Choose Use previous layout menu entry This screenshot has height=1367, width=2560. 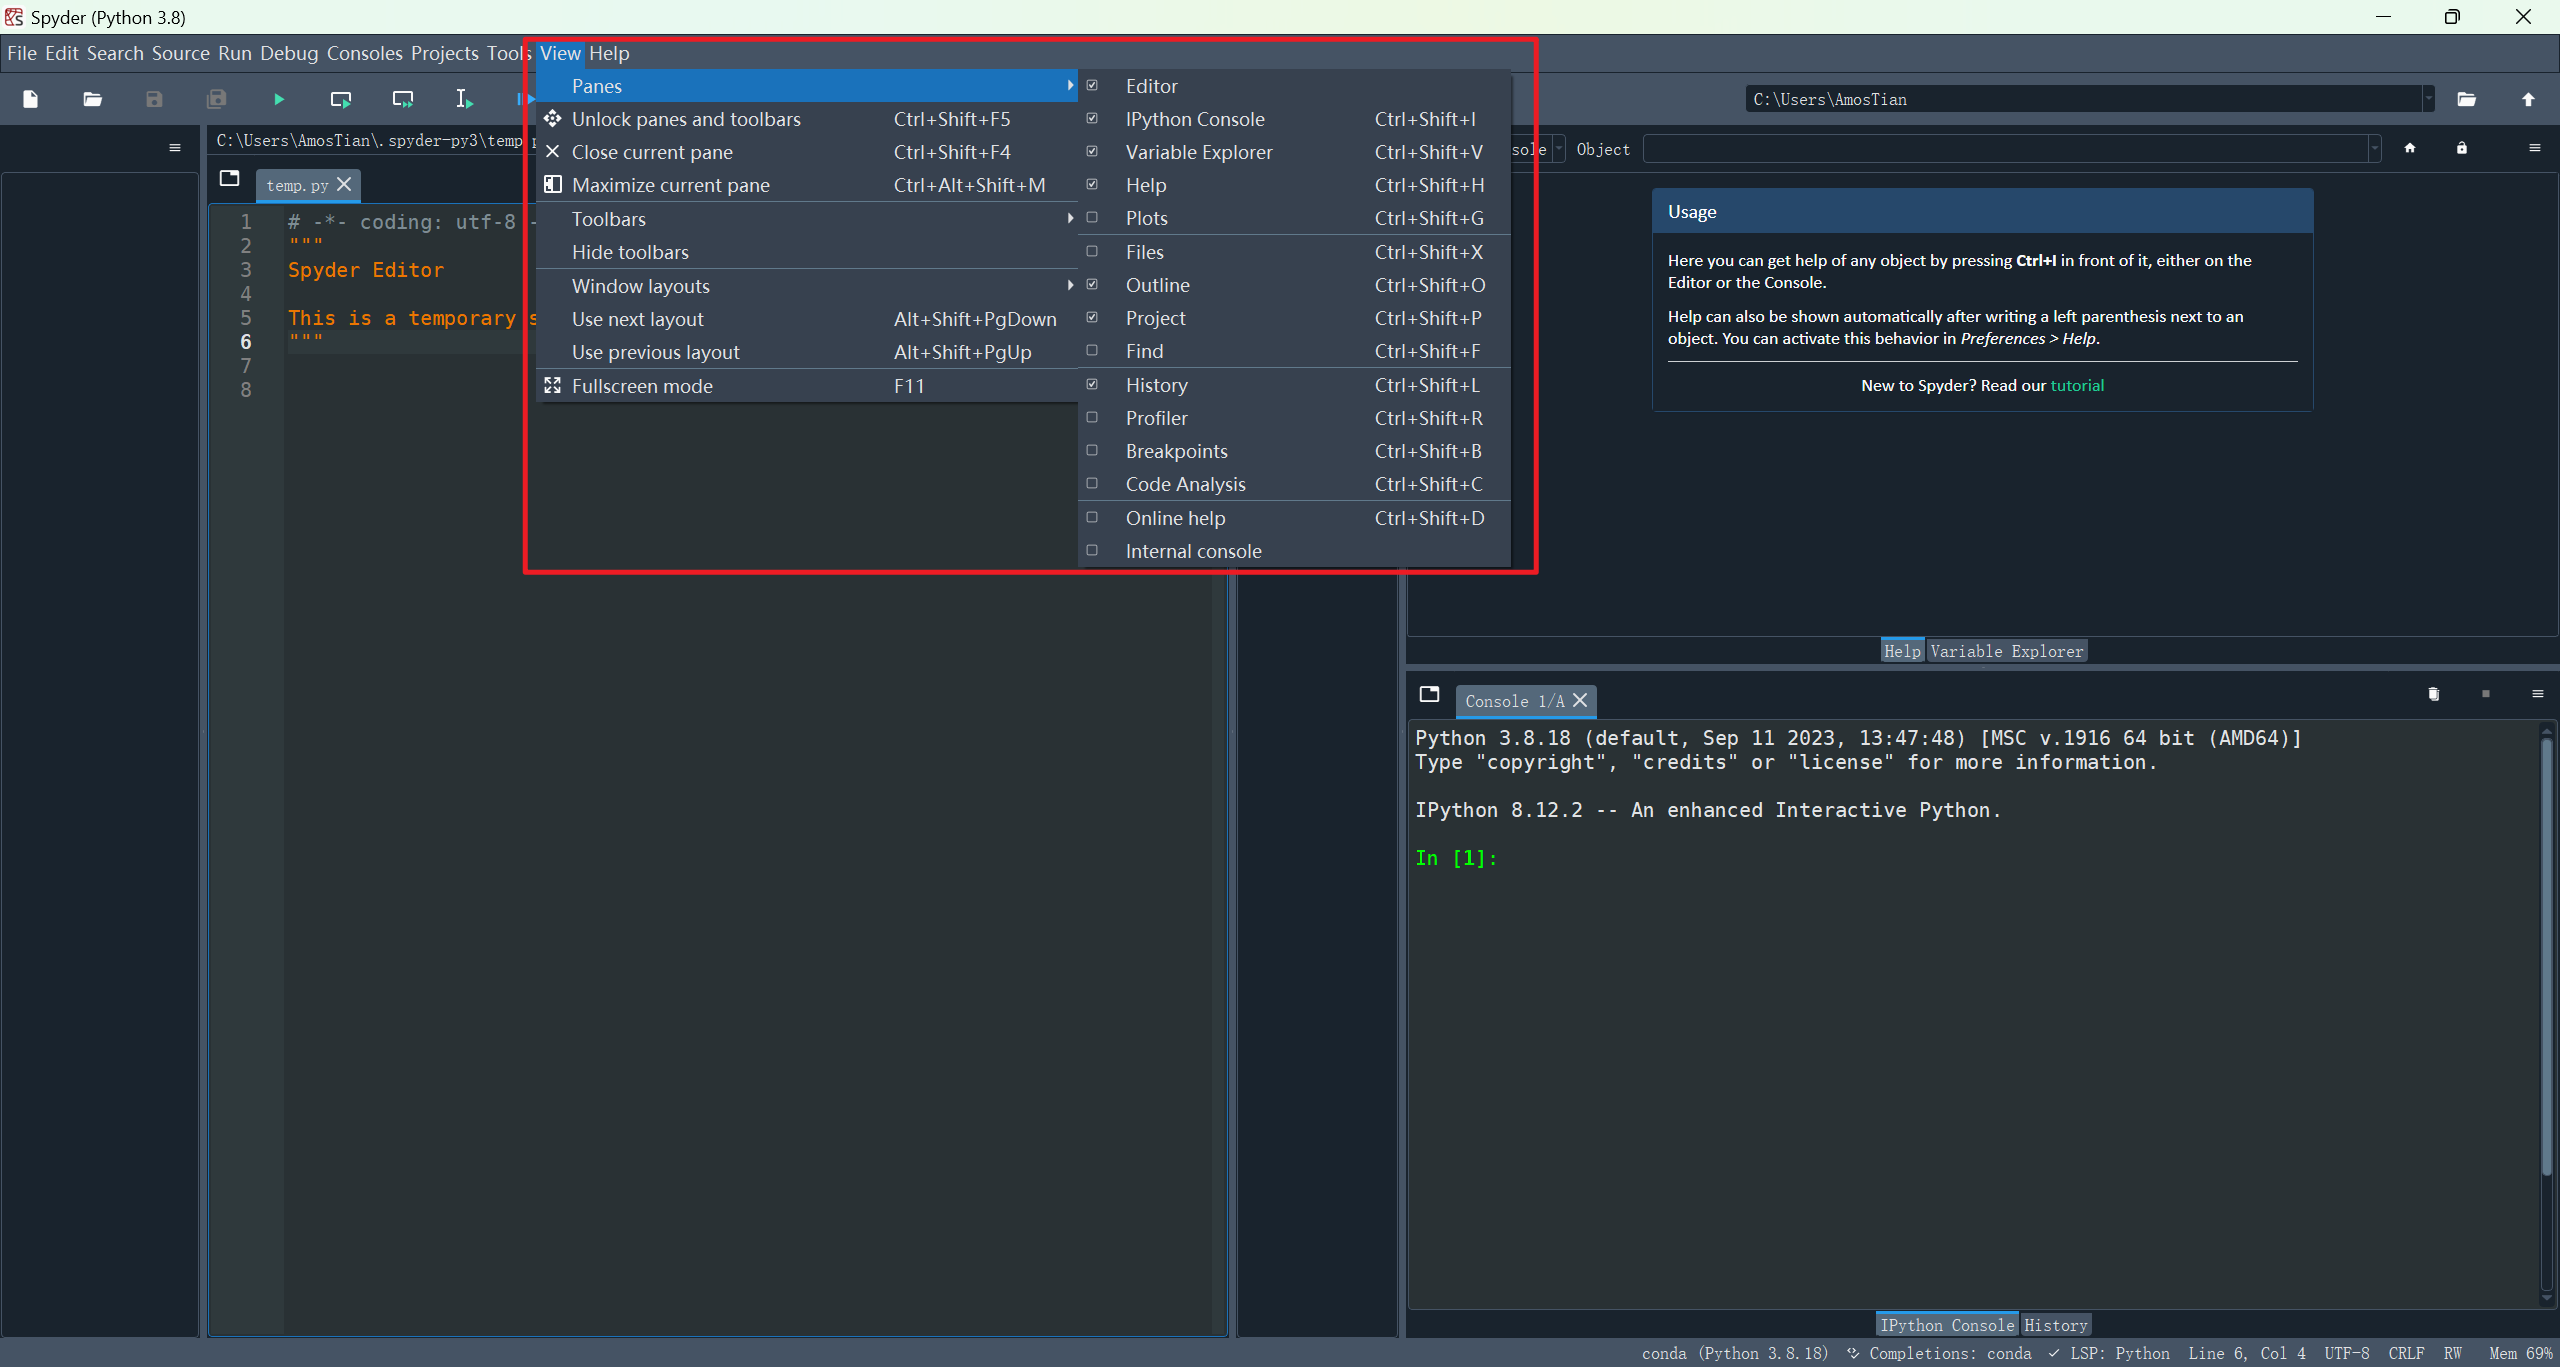807,352
